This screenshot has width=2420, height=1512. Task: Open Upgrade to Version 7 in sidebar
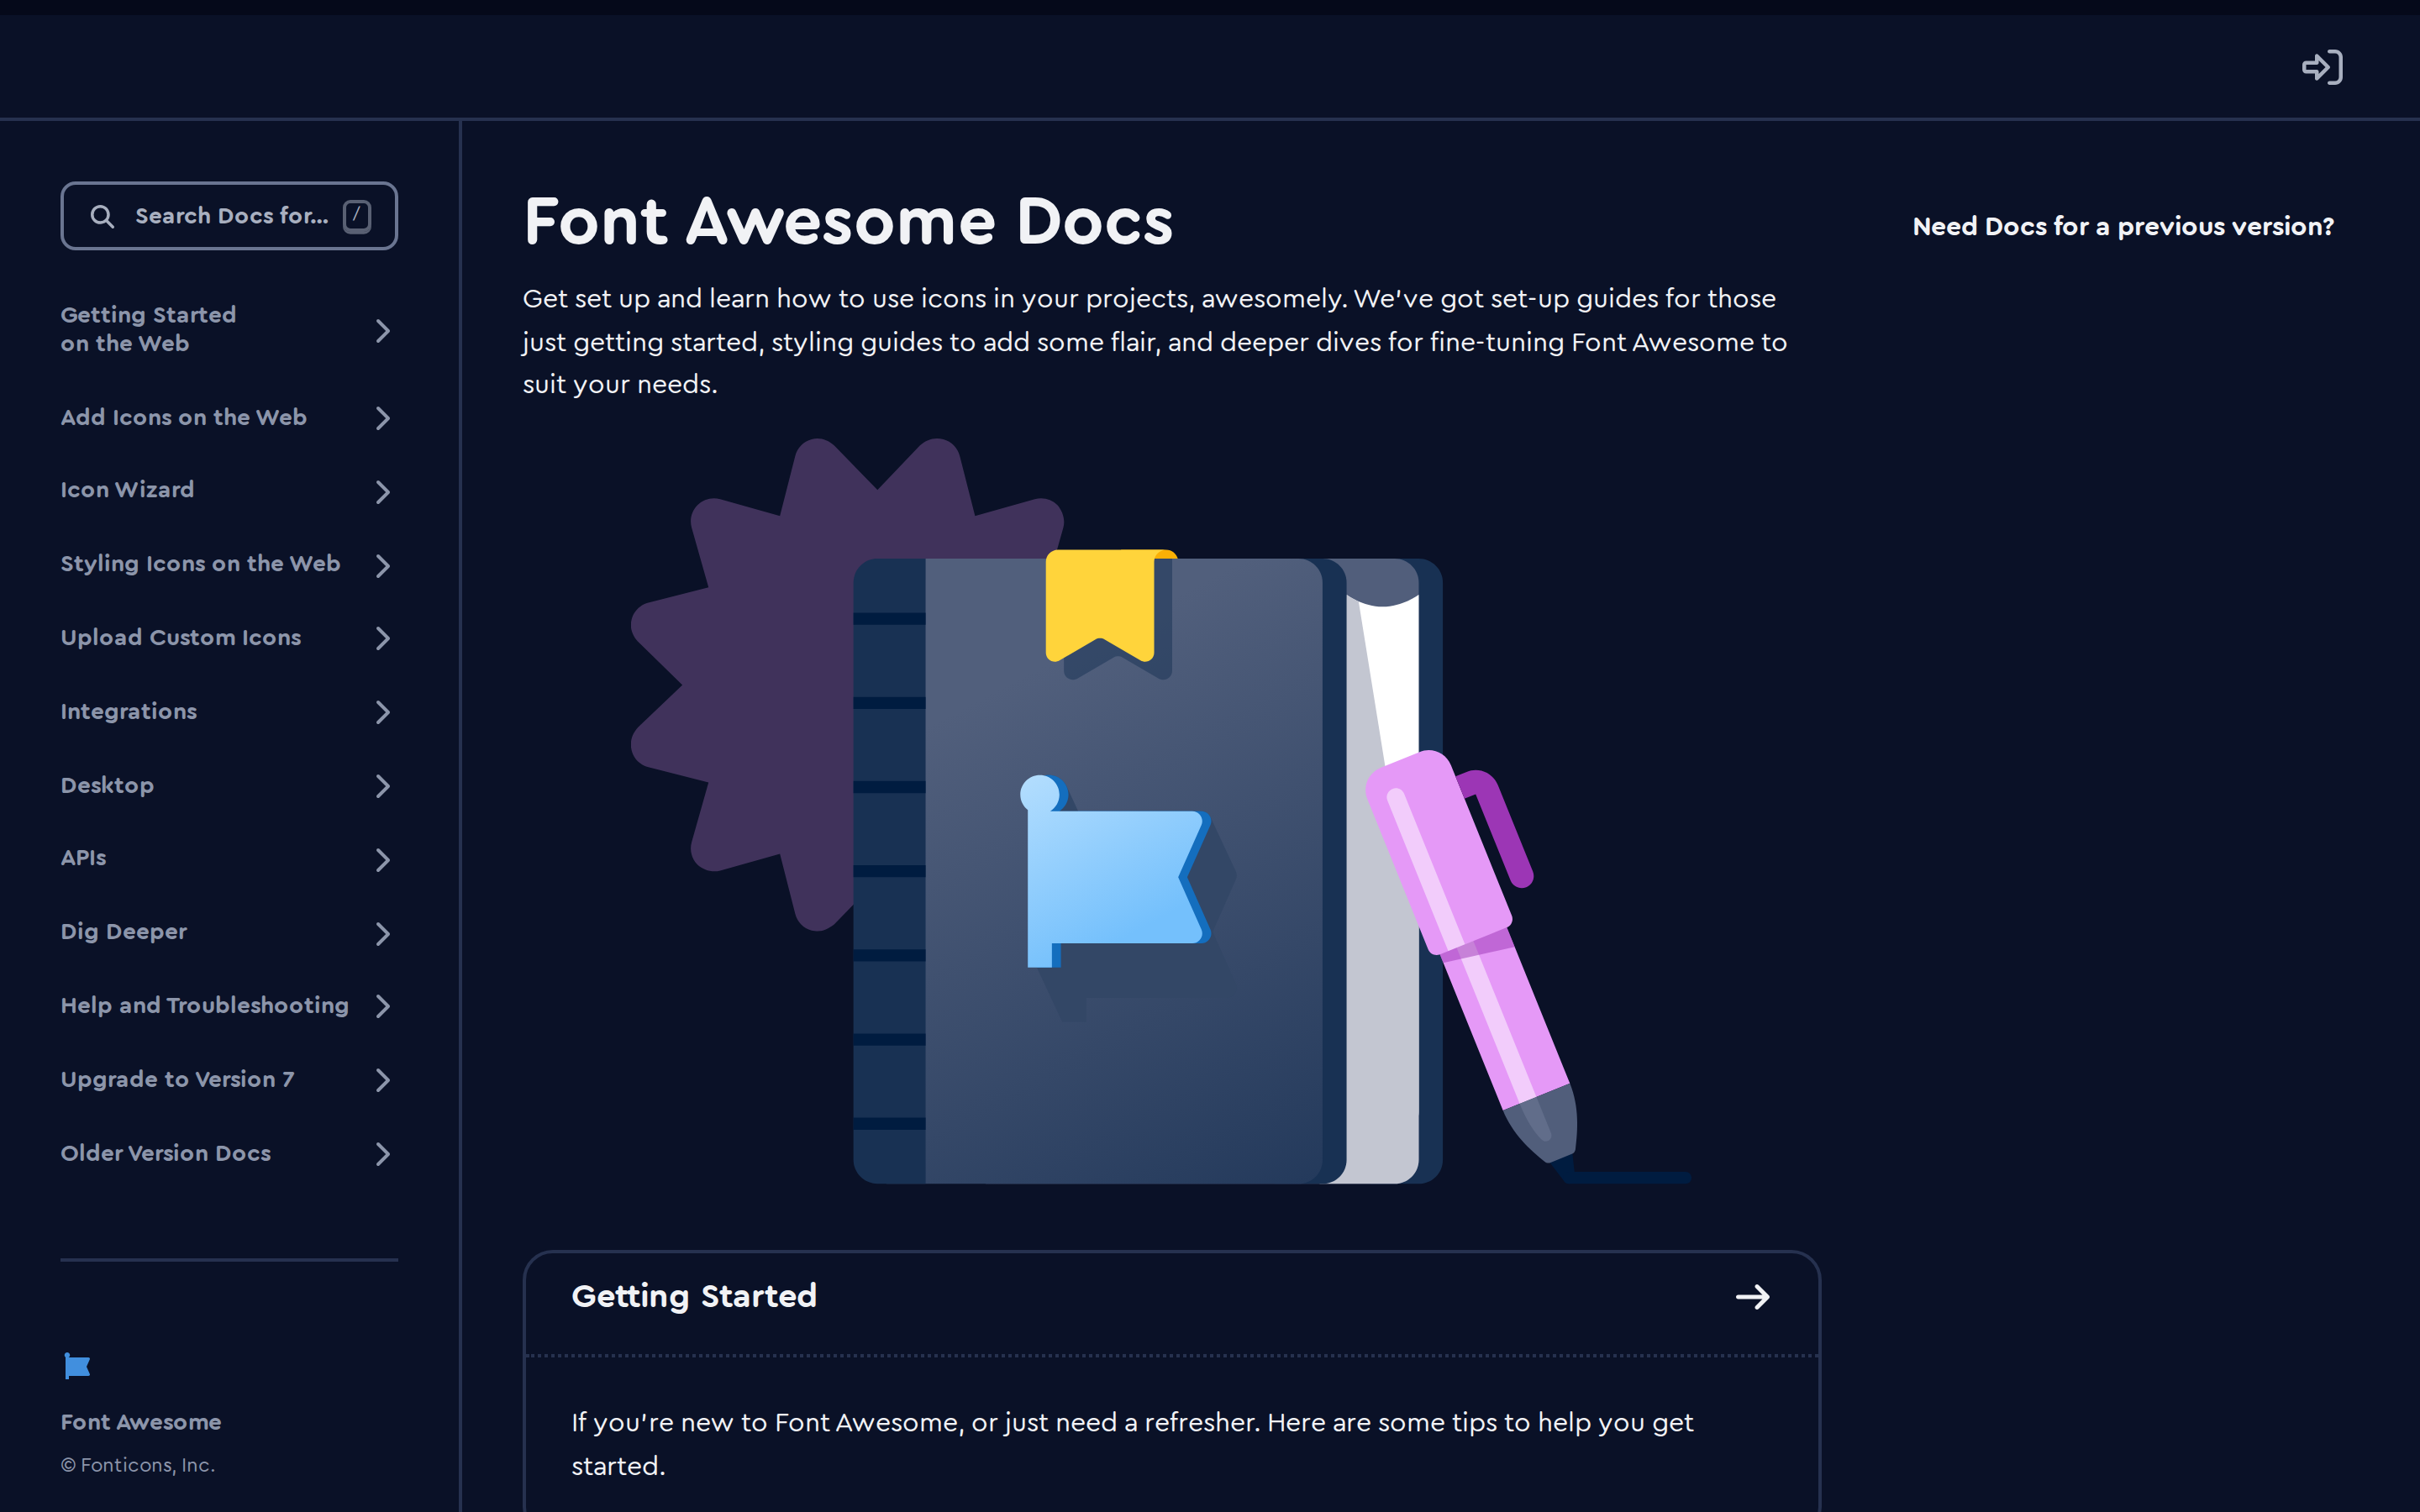click(178, 1079)
